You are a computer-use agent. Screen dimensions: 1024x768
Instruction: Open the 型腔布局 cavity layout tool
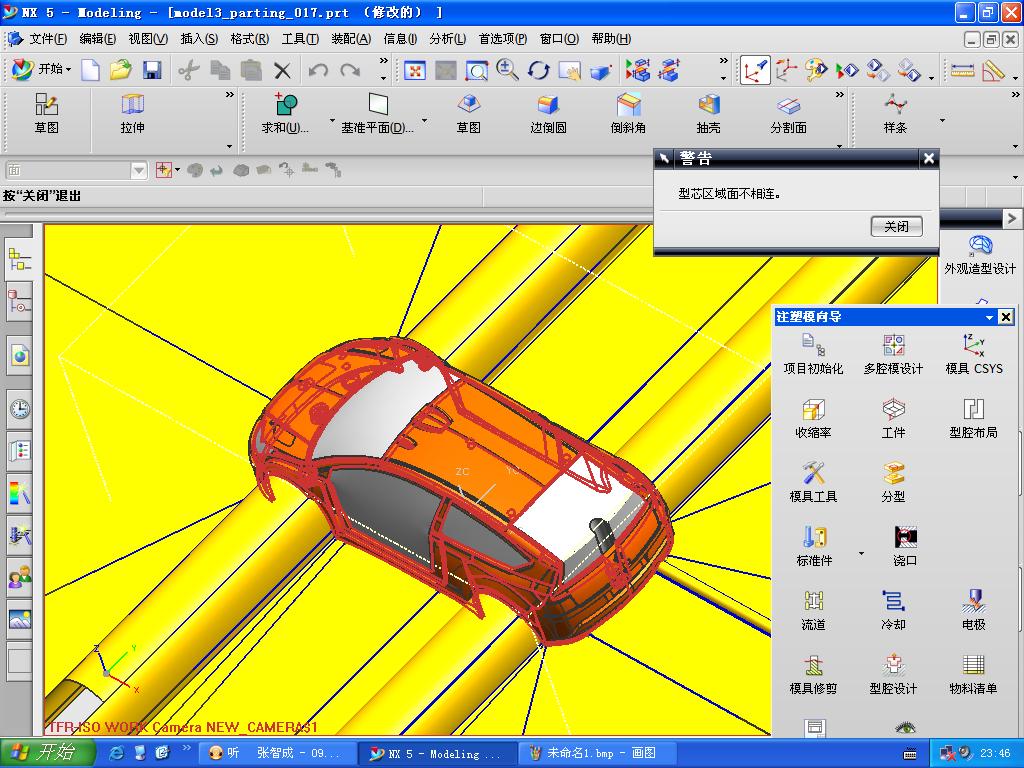pos(973,410)
